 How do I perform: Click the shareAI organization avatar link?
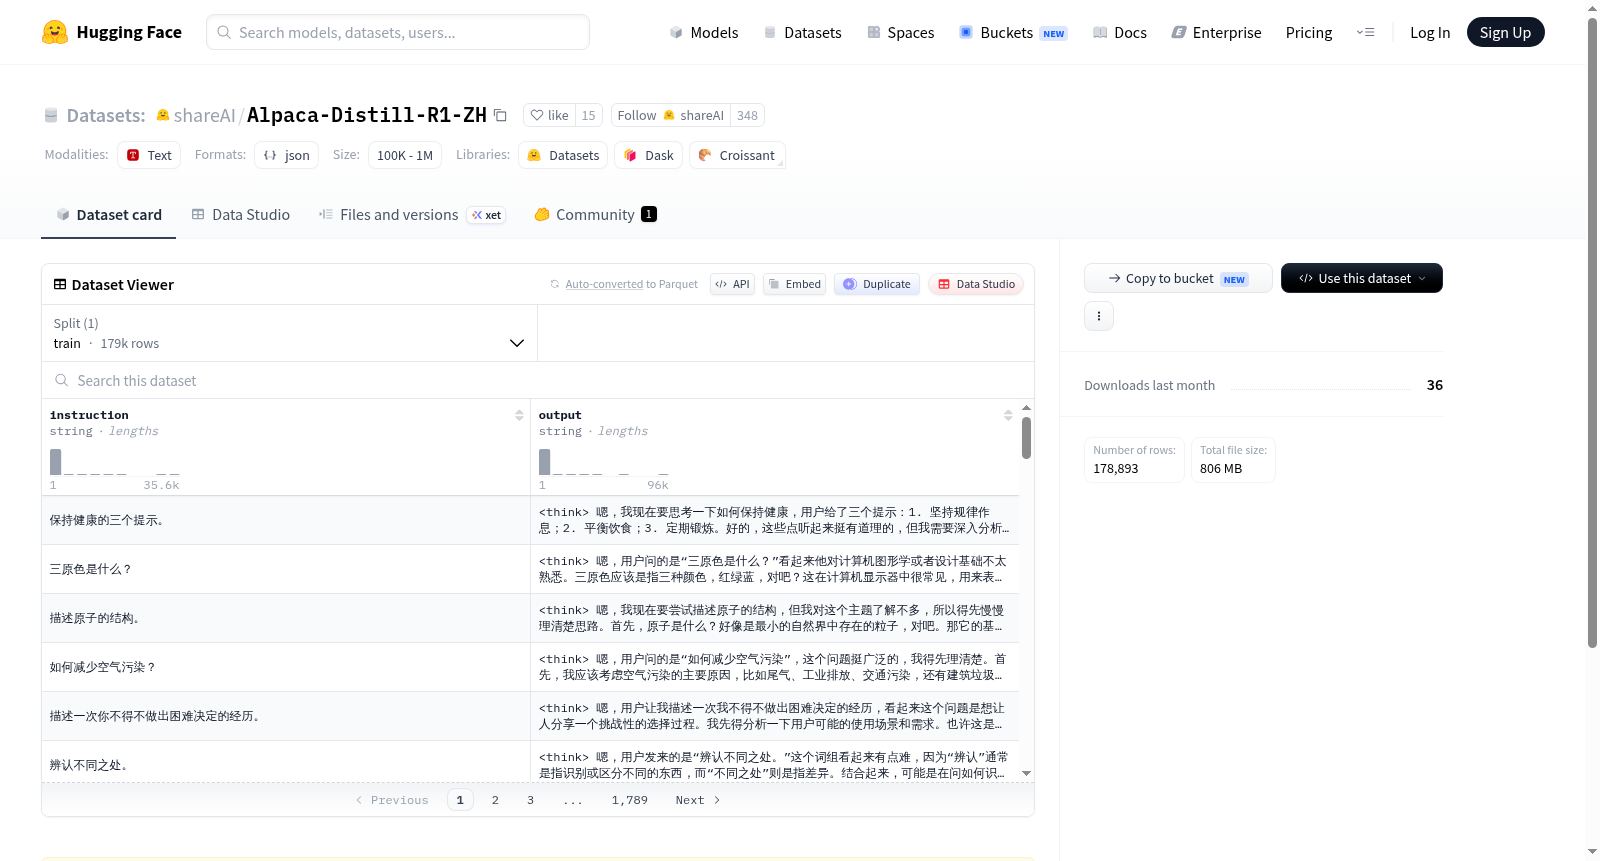tap(163, 115)
